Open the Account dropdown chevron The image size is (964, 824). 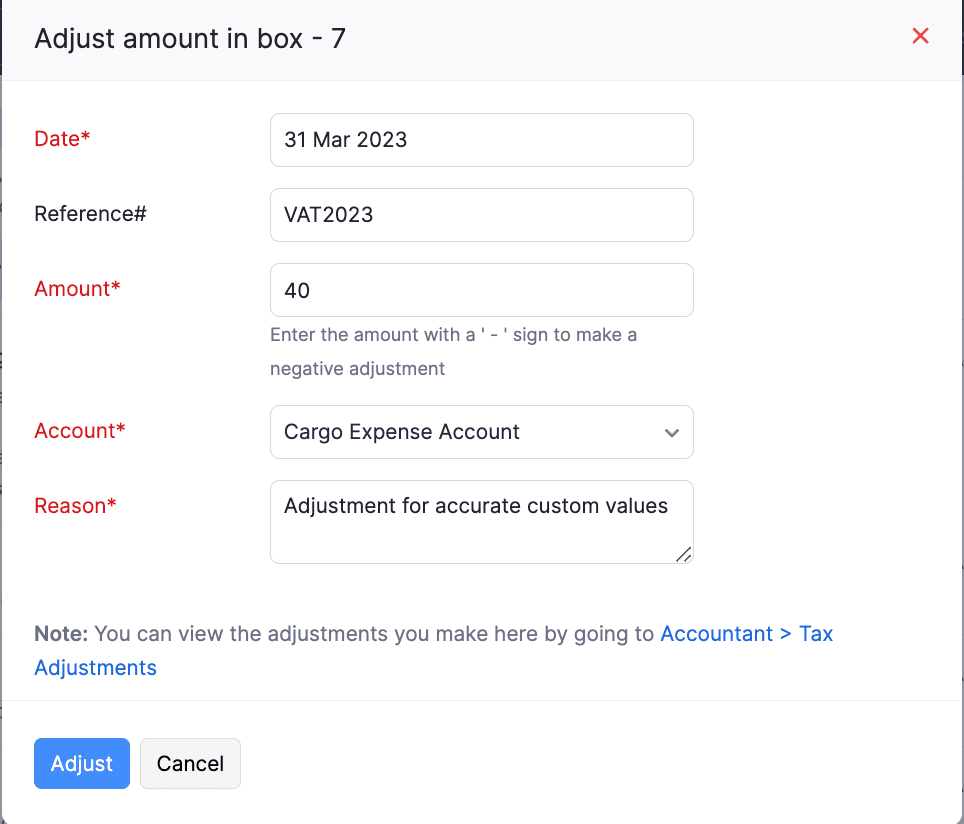coord(672,432)
